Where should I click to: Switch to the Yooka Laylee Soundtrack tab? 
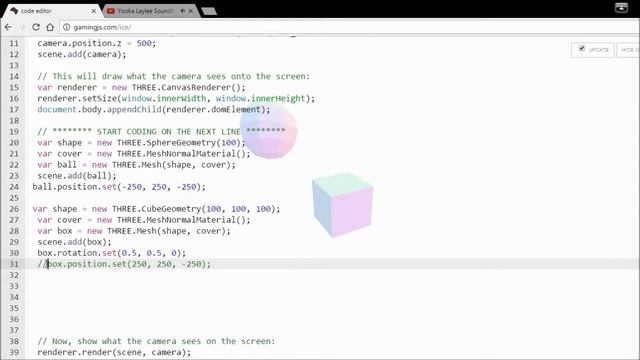click(150, 11)
